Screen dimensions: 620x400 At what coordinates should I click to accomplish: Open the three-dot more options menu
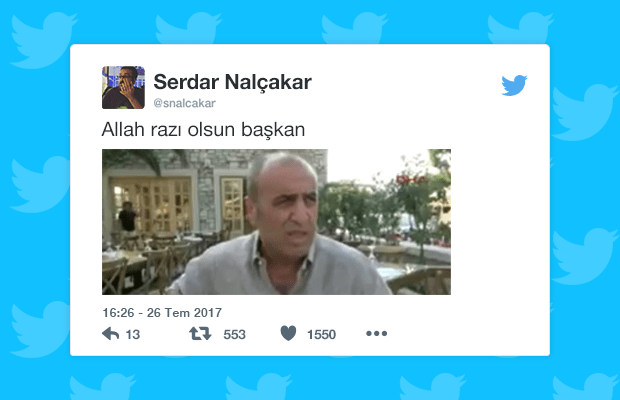tap(376, 334)
